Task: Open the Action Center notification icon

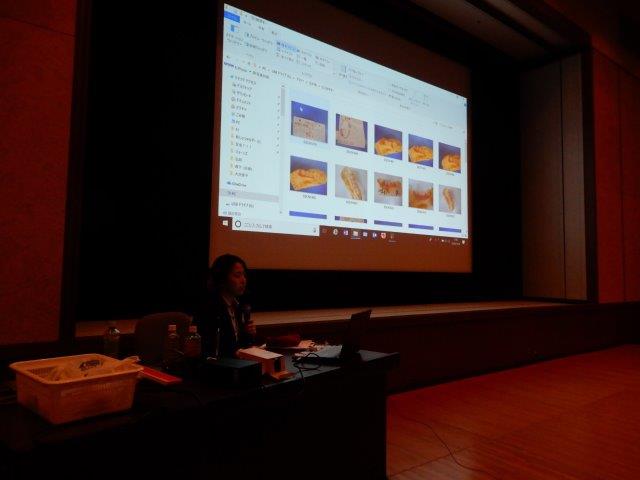Action: 464,242
